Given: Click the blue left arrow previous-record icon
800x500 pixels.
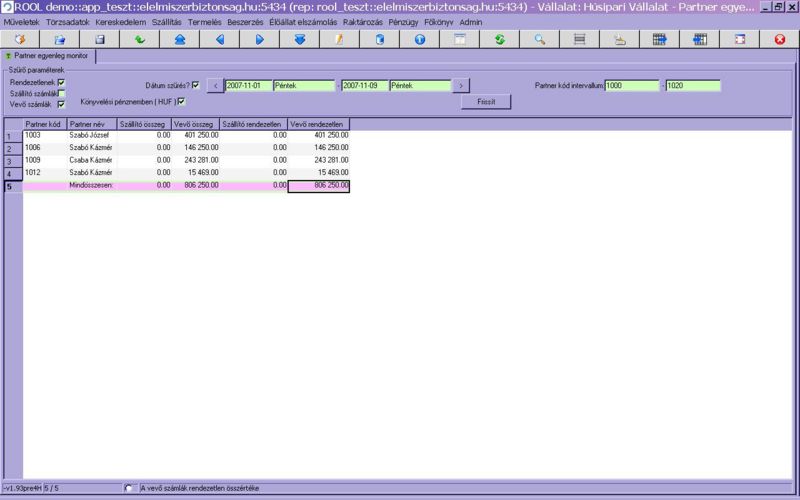Looking at the screenshot, I should [219, 39].
